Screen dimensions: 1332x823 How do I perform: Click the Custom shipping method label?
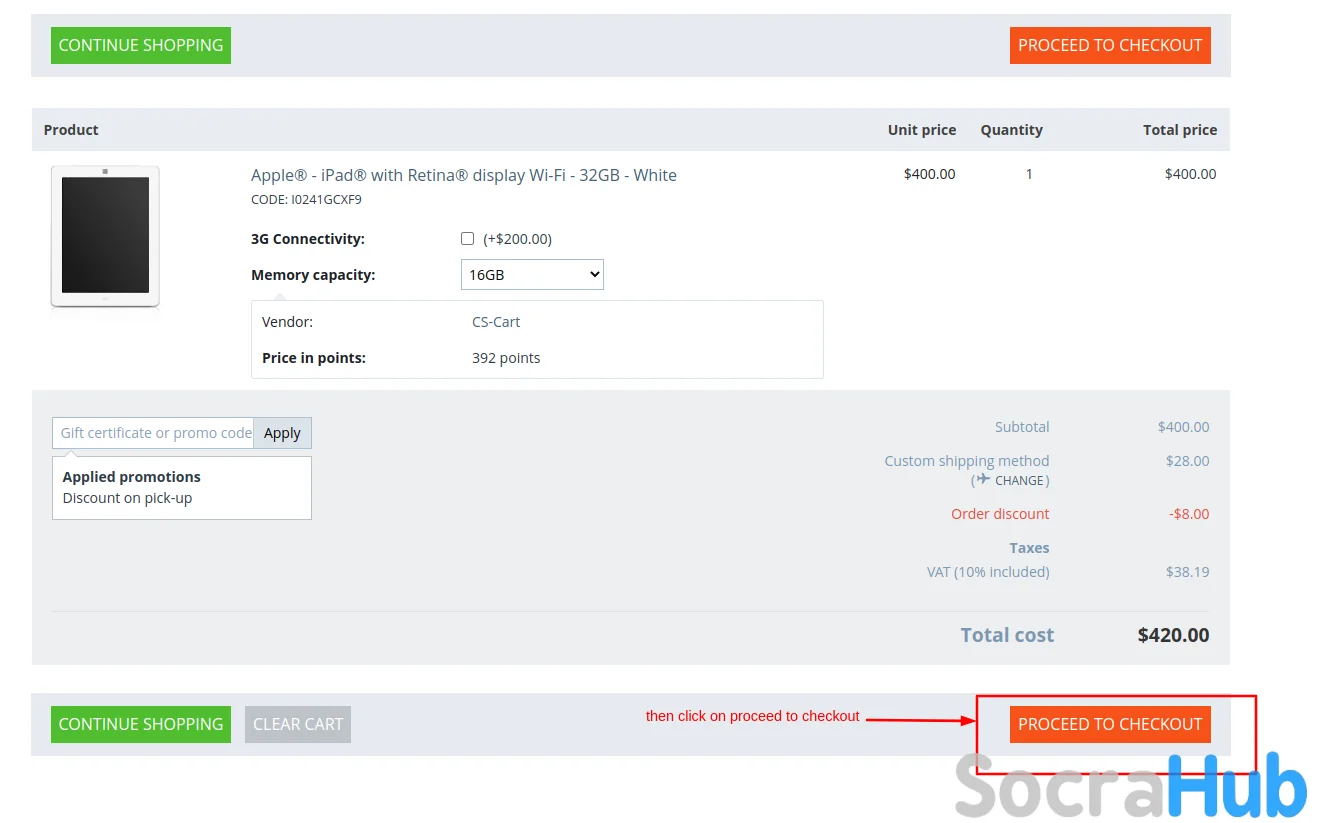pos(966,461)
